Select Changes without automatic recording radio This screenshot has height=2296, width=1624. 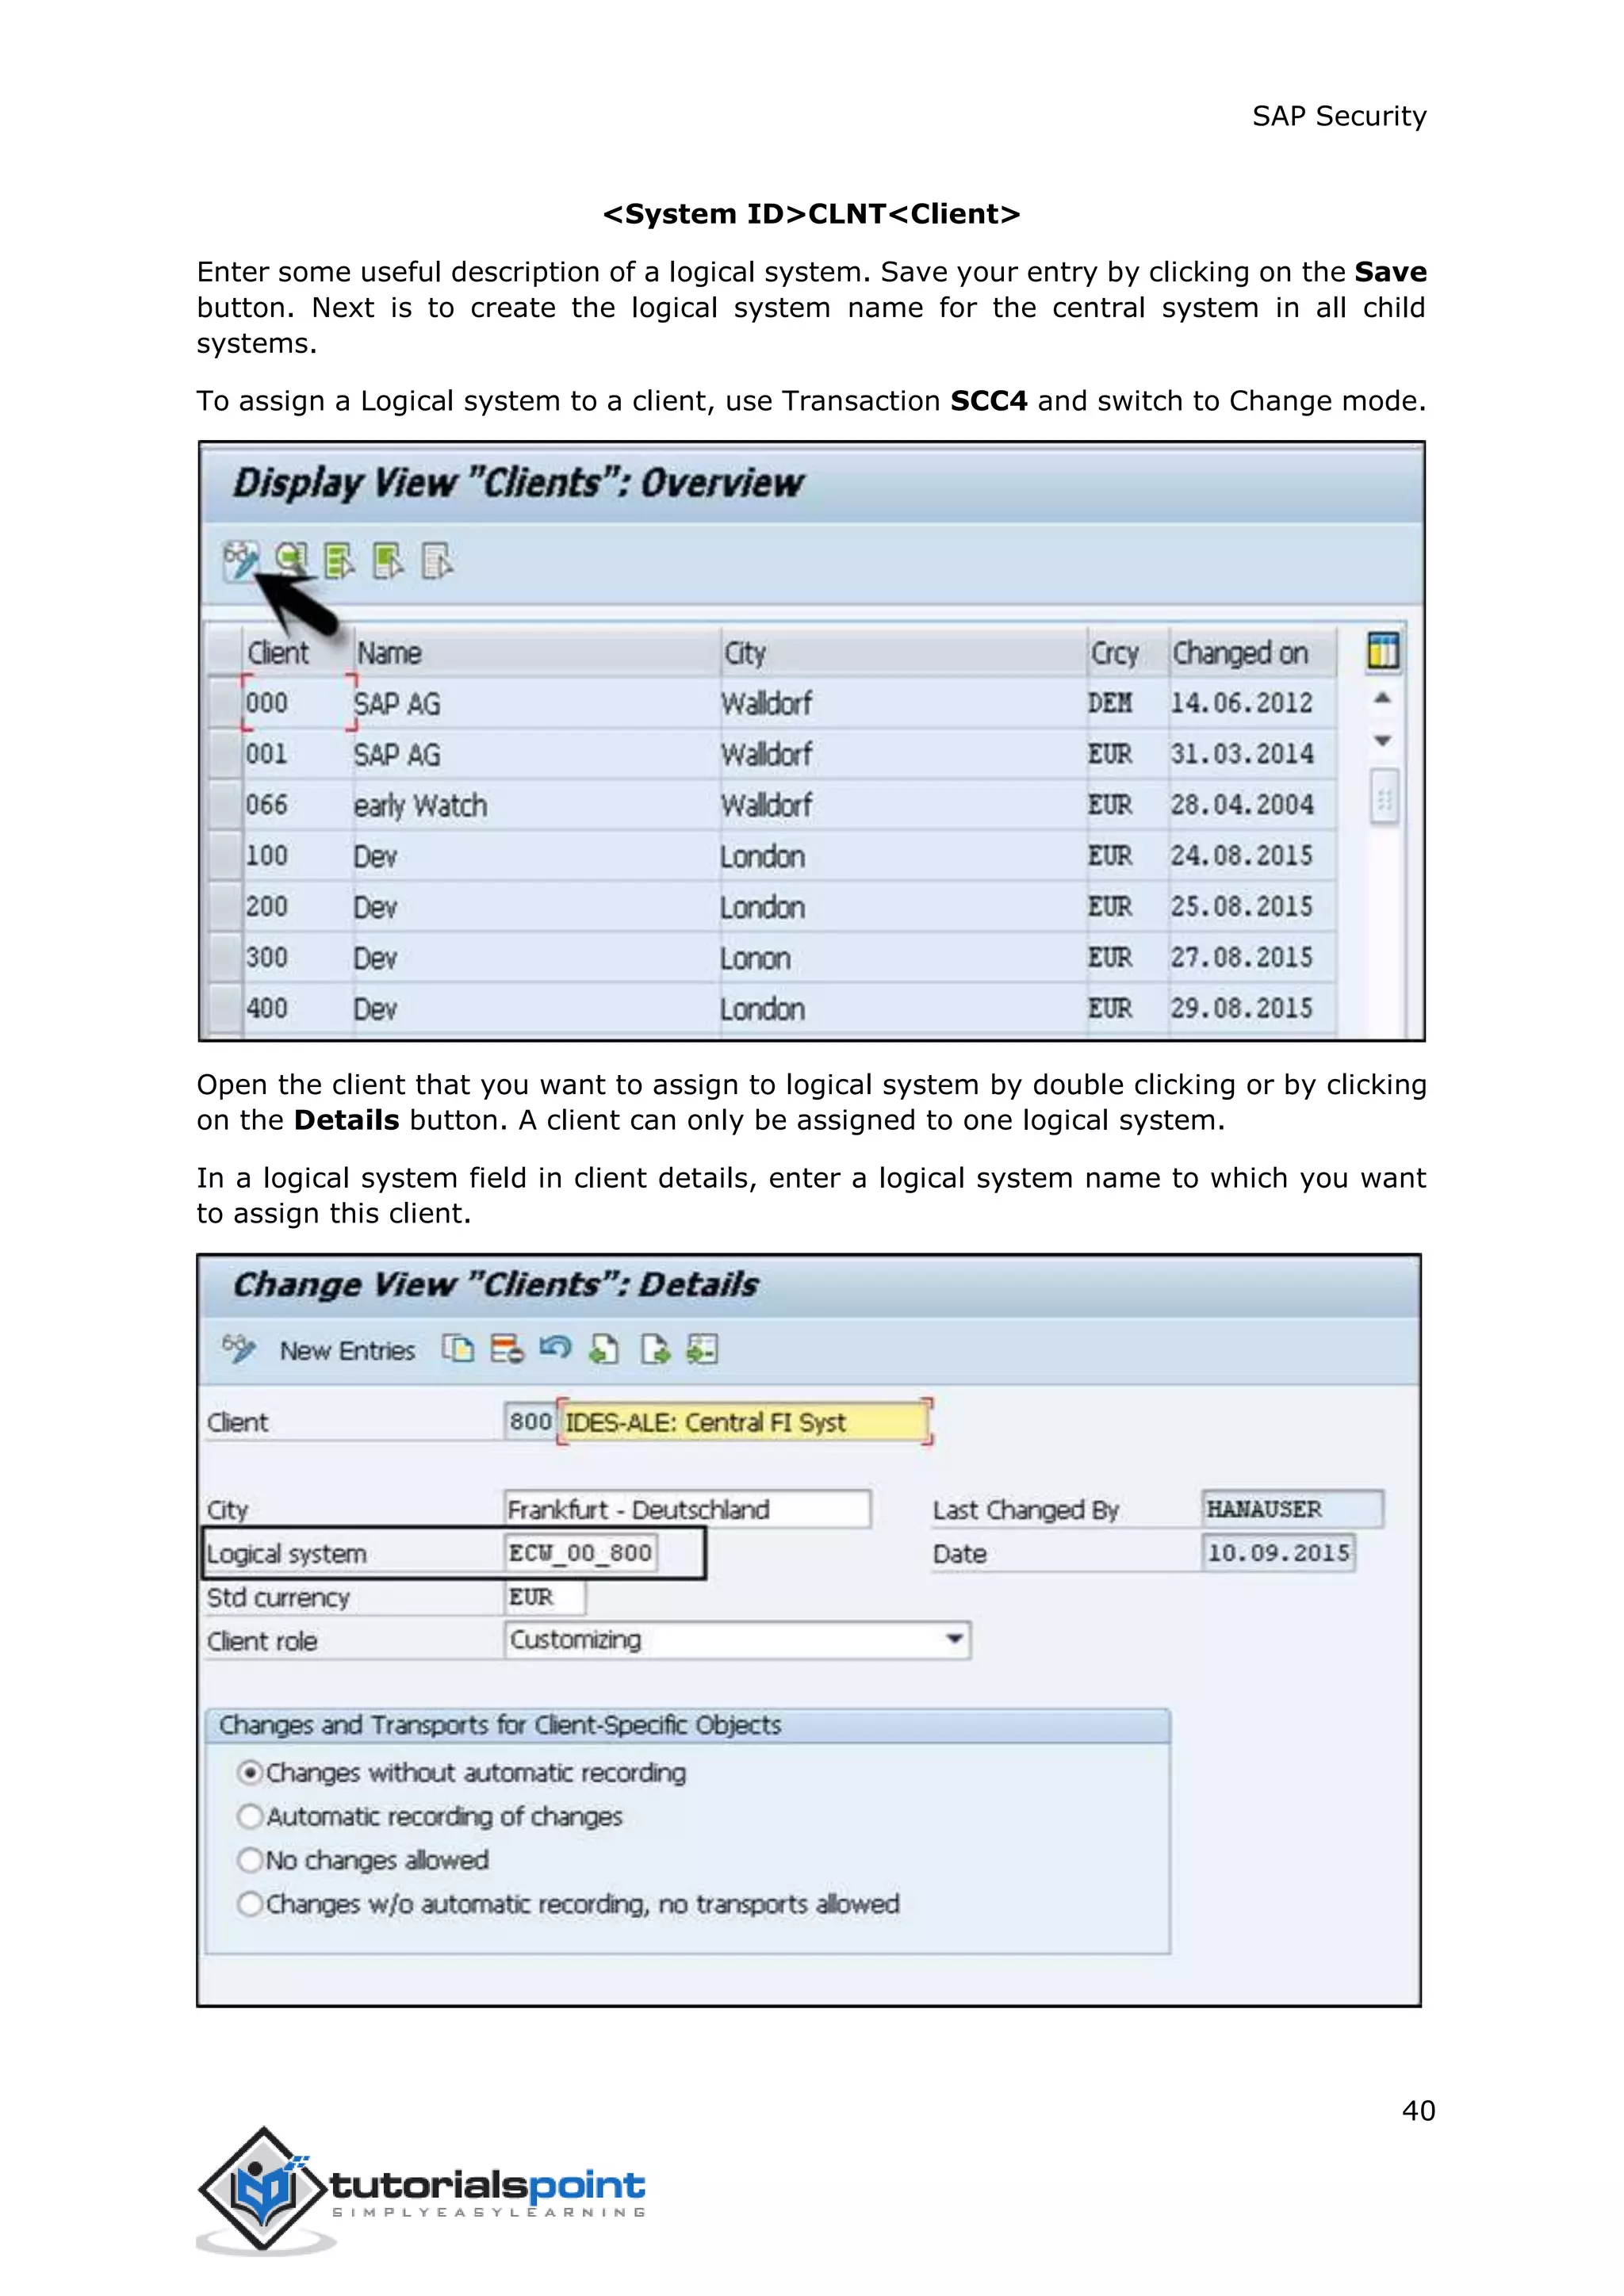coord(250,1773)
